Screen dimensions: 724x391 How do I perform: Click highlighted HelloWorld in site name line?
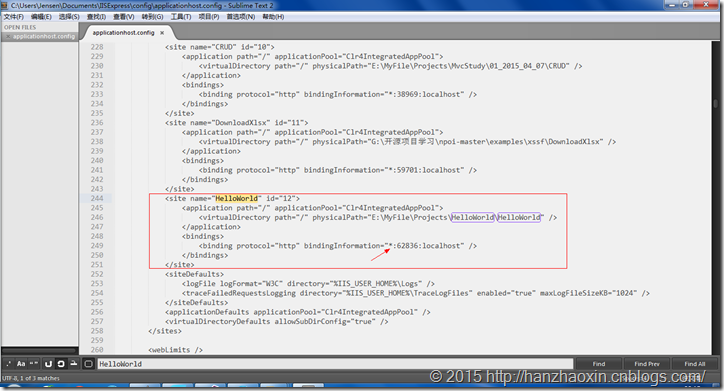[x=236, y=199]
